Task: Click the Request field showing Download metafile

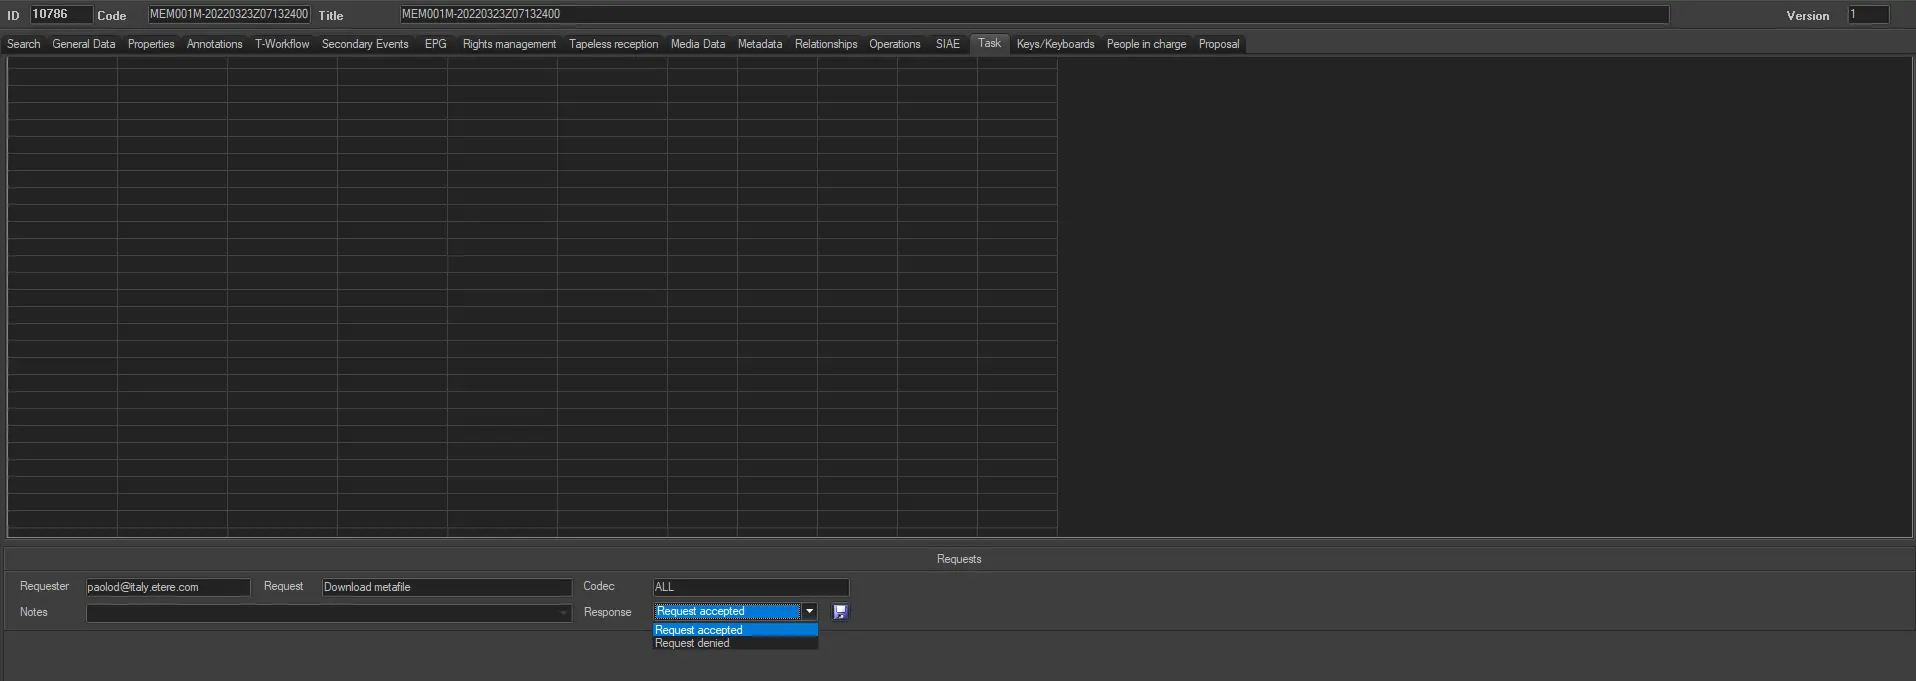Action: [446, 587]
